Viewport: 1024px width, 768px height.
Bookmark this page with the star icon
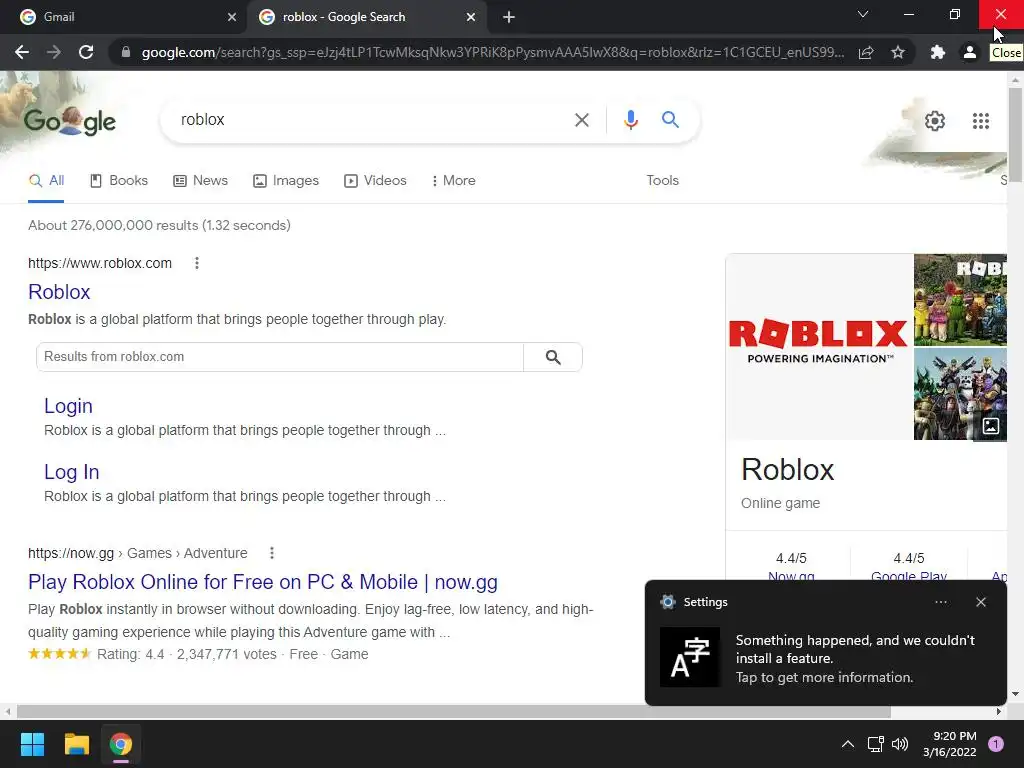click(898, 52)
